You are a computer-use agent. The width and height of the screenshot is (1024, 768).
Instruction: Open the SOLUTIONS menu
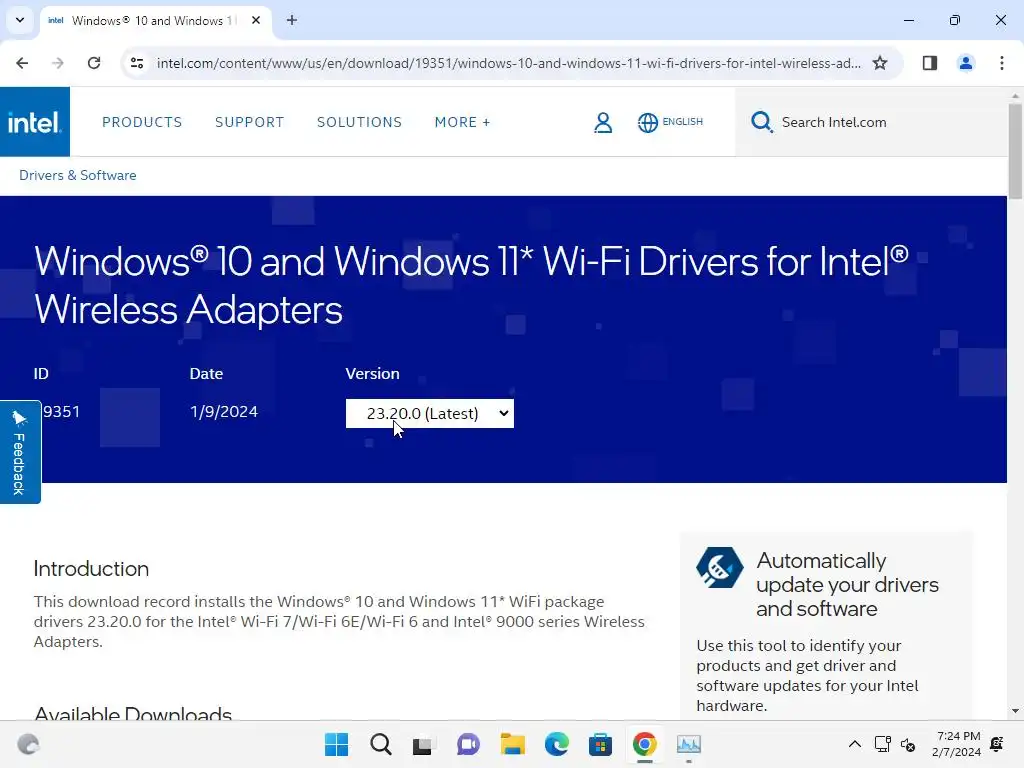pyautogui.click(x=359, y=122)
